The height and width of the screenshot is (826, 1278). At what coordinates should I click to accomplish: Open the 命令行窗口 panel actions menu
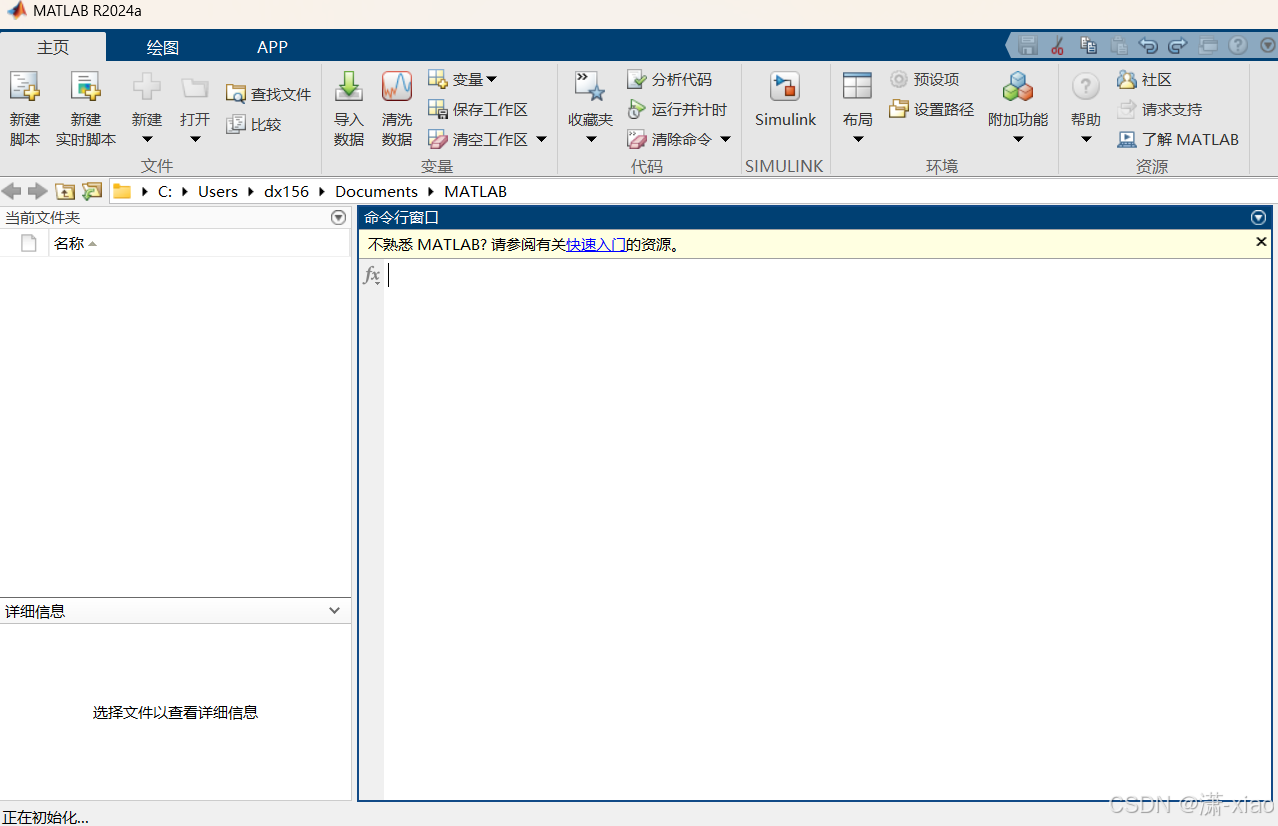1258,217
